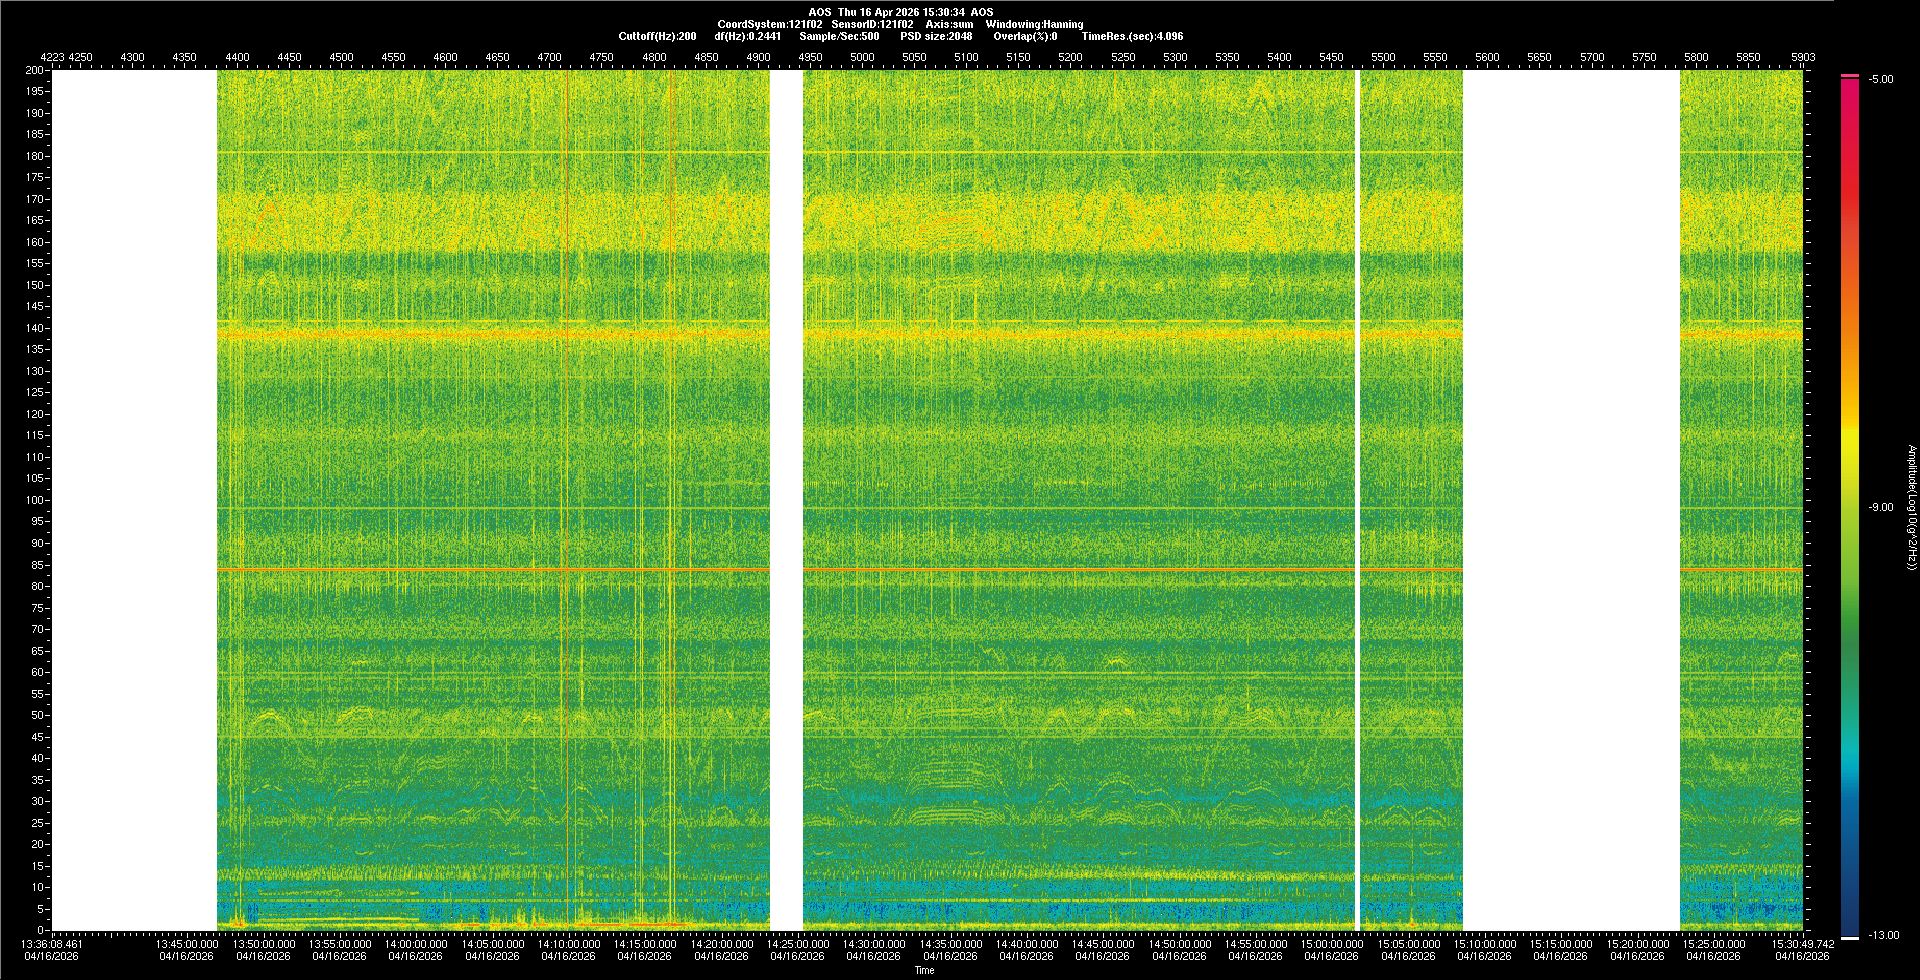Click the 100 Hz tick label on the left axis
Image resolution: width=1920 pixels, height=980 pixels.
[x=35, y=500]
